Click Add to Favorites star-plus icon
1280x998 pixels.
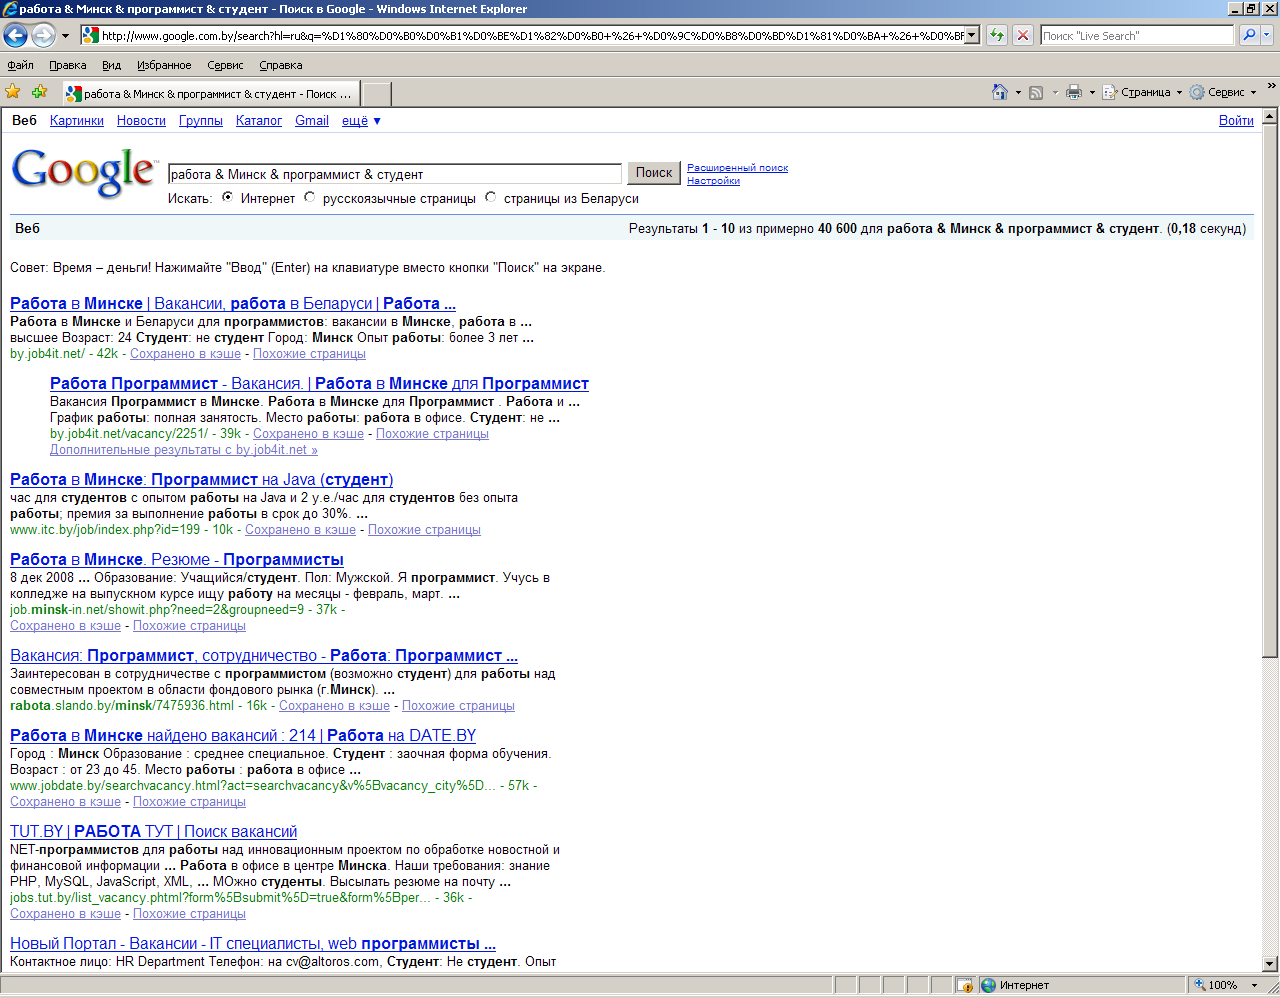39,92
